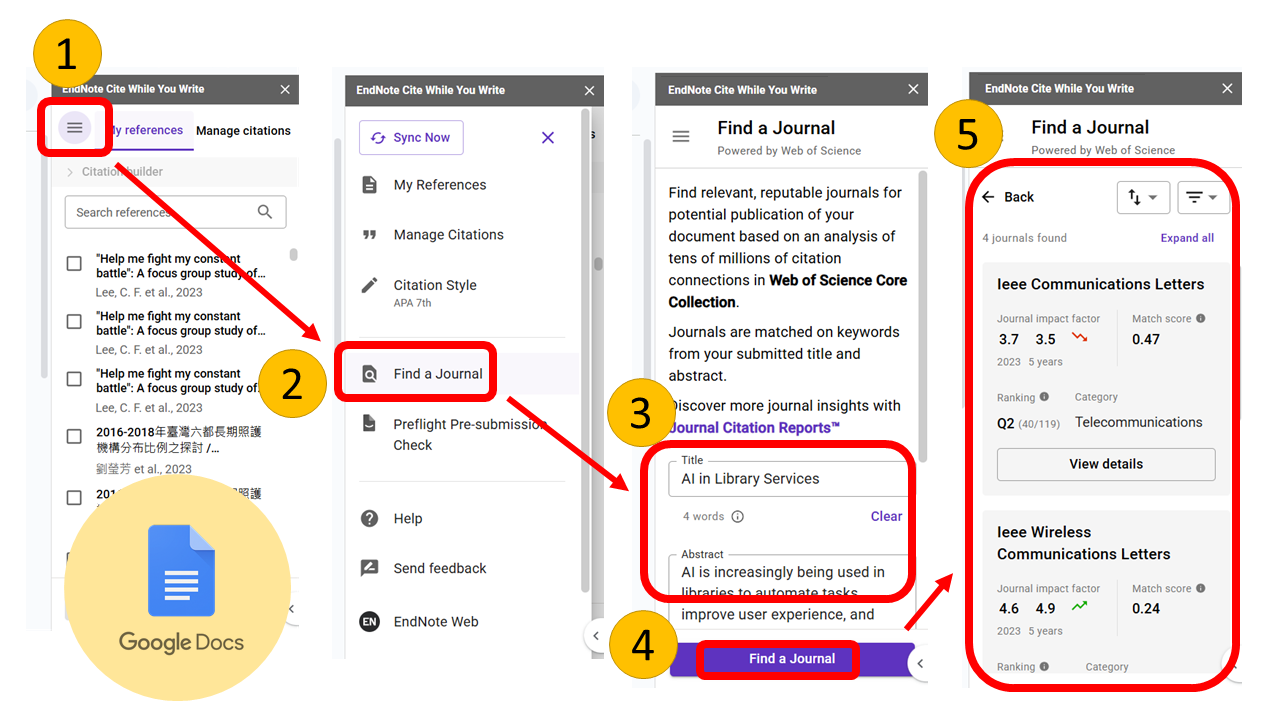Click View details for Ieee Communications Letters

(x=1106, y=464)
